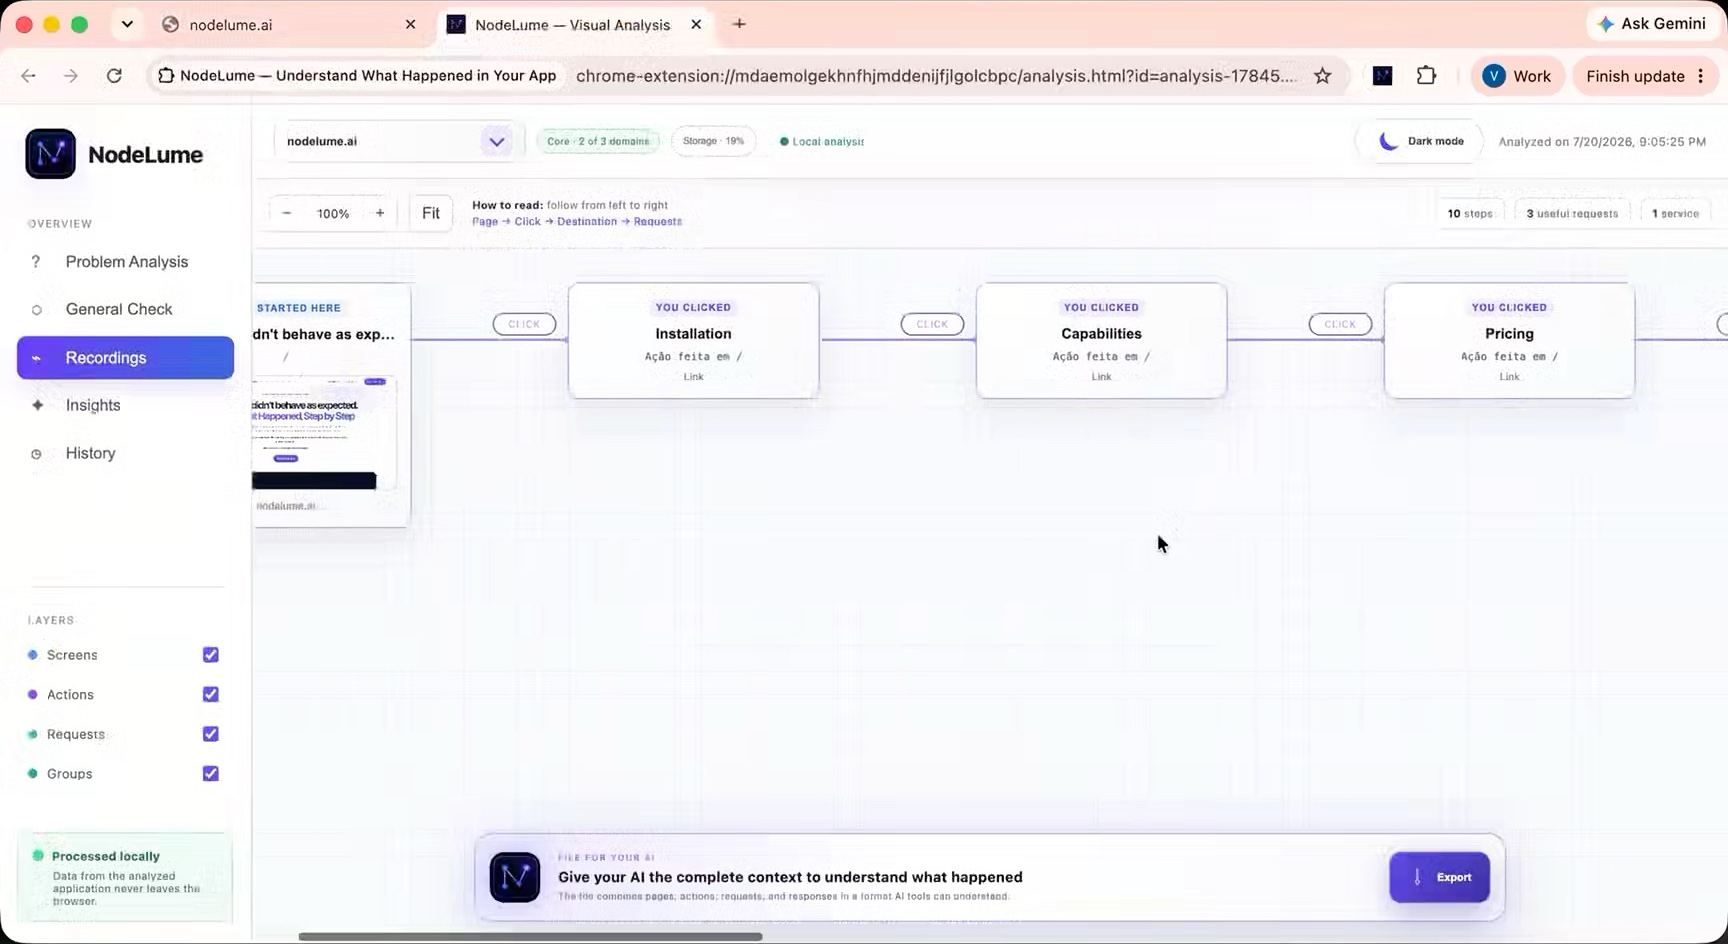Click the CLICK pill before Capabilities
This screenshot has width=1728, height=944.
[932, 324]
